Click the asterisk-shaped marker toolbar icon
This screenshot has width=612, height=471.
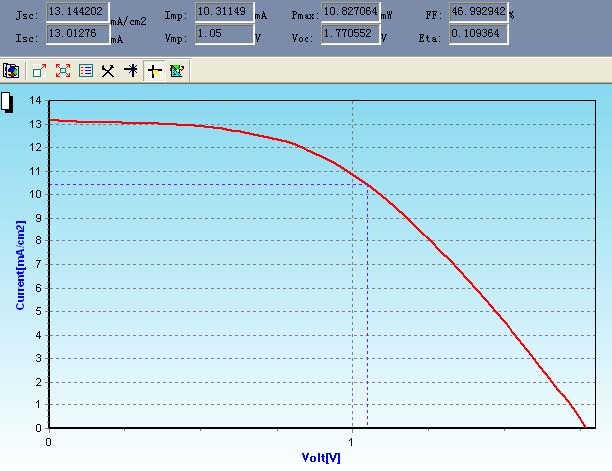tap(131, 71)
